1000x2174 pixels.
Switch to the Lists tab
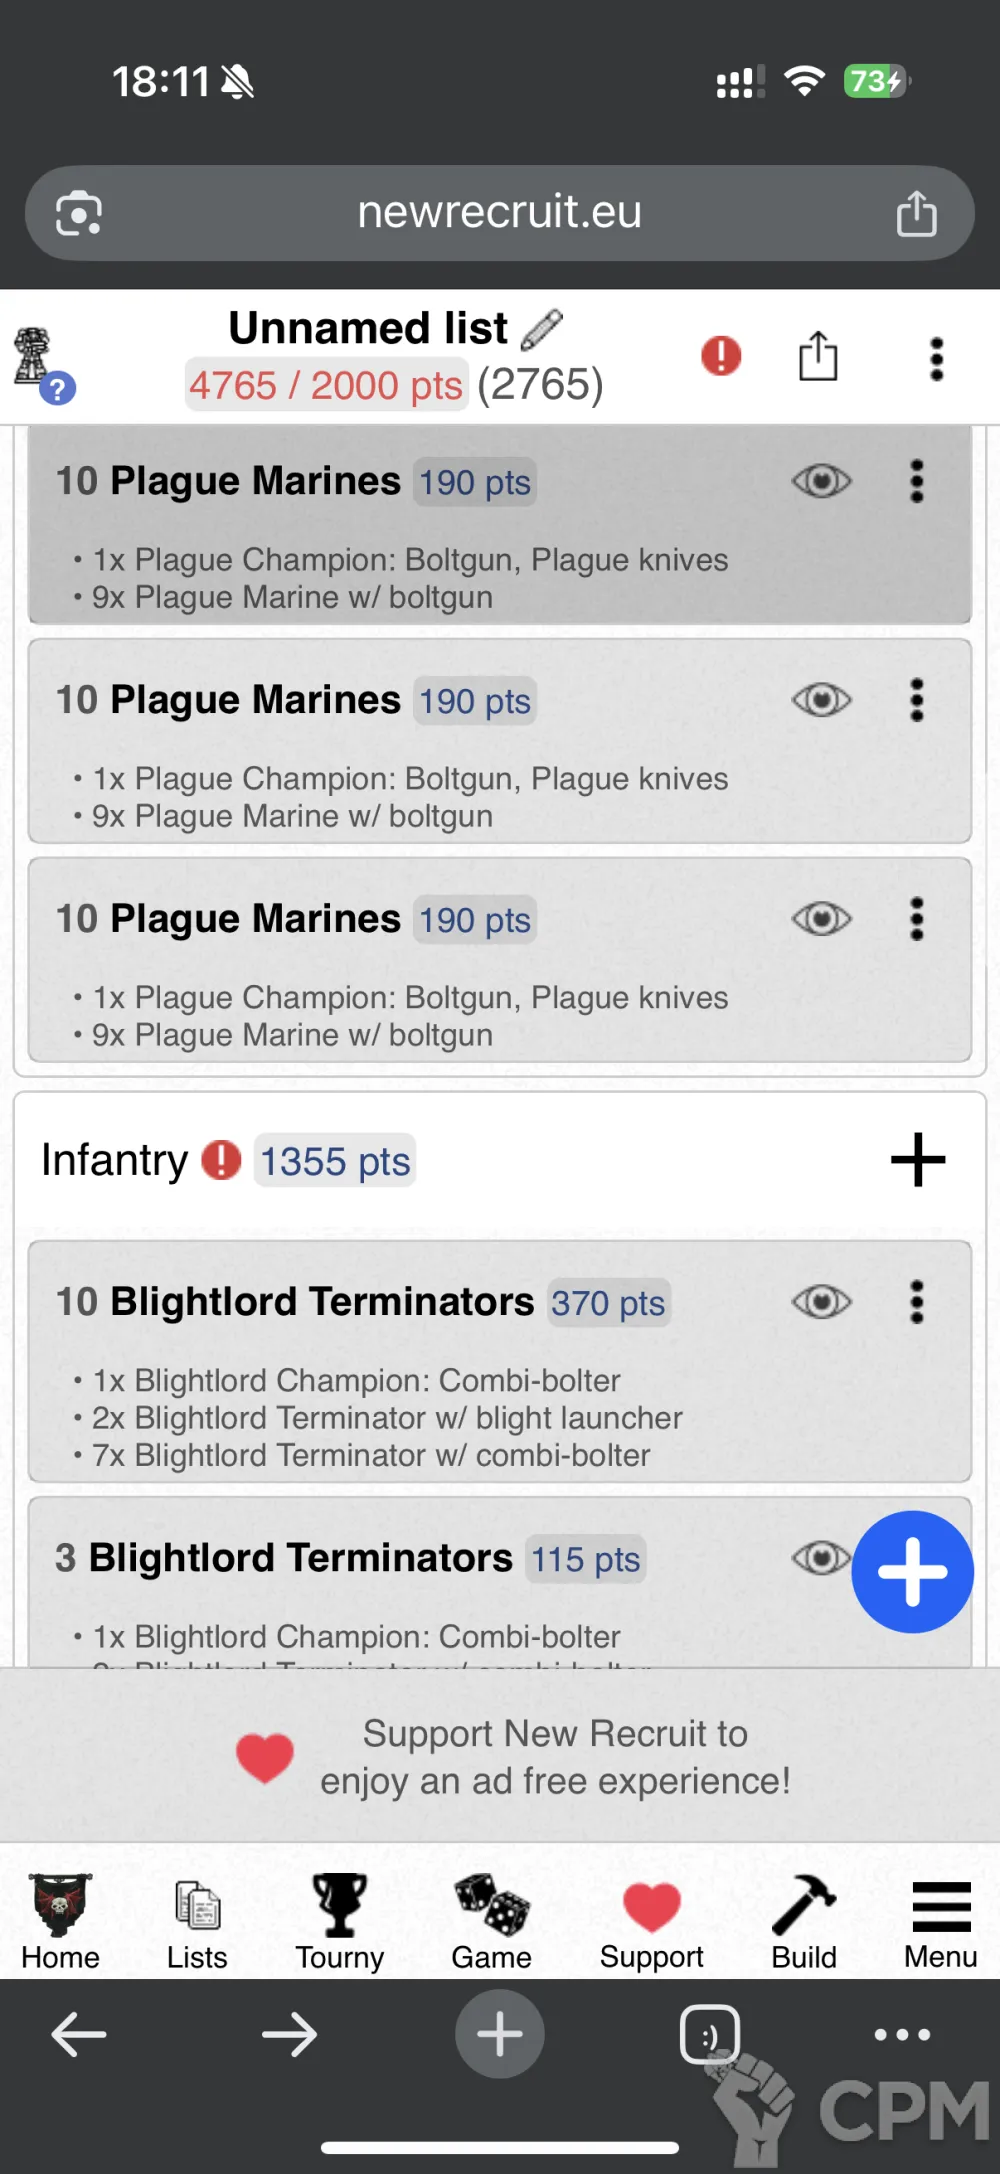tap(197, 1922)
